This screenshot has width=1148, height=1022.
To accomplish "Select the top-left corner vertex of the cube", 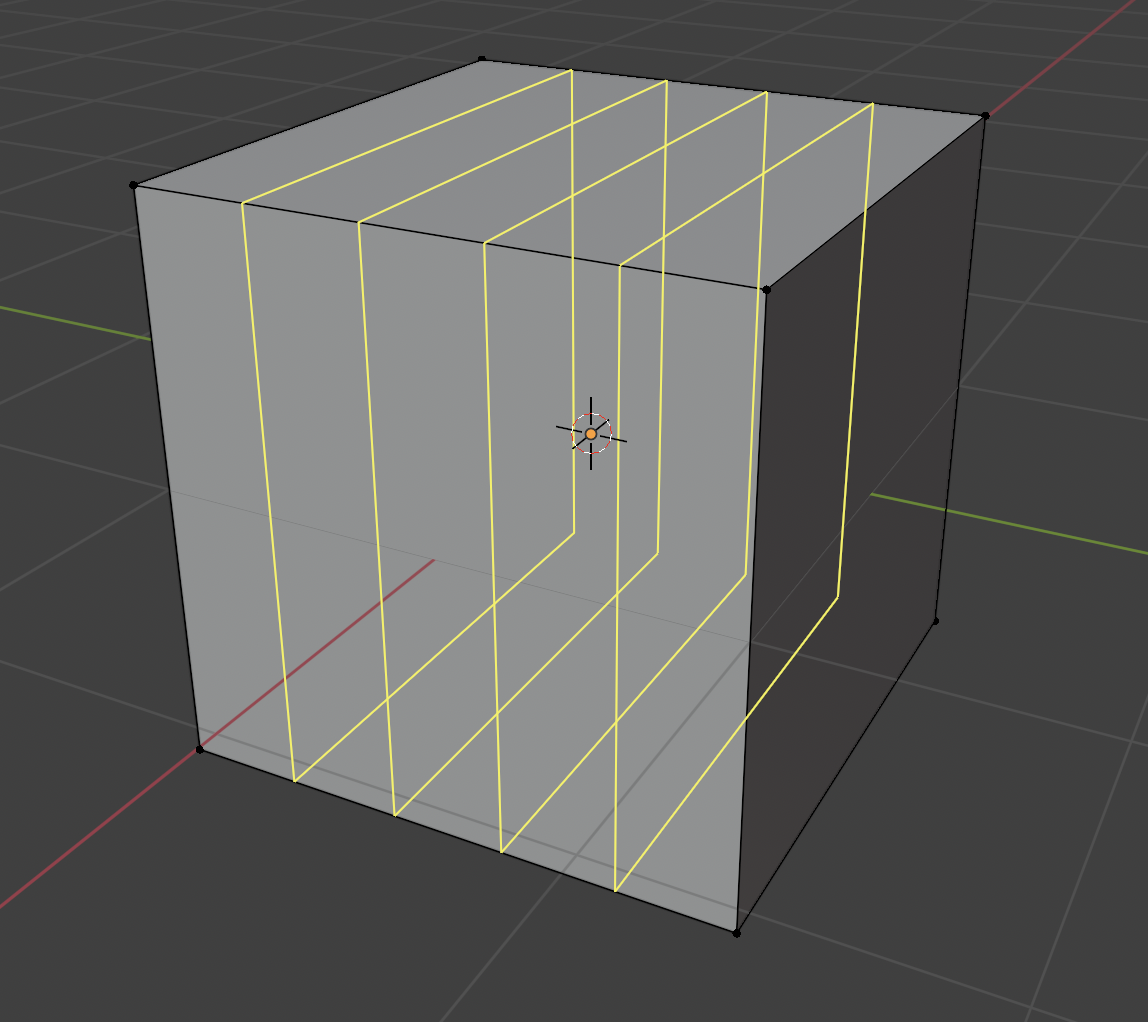I will (x=134, y=185).
